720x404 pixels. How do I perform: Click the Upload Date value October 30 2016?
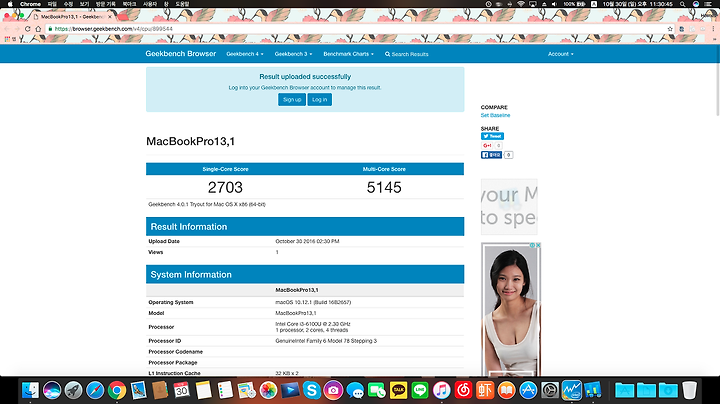tap(307, 241)
